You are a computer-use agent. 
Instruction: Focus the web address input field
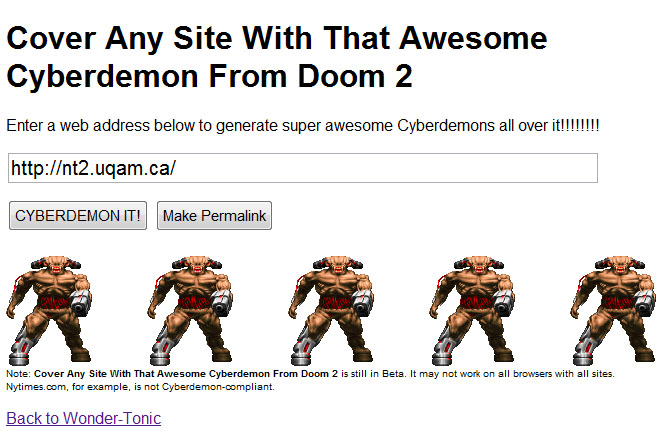point(303,168)
